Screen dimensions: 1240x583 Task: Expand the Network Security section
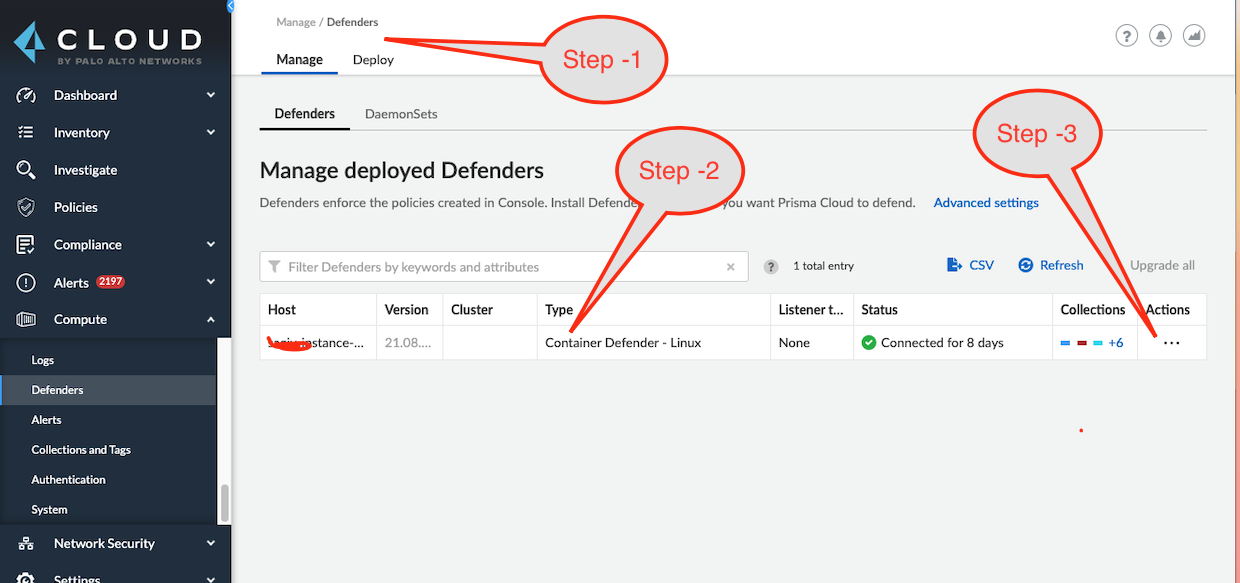point(209,543)
